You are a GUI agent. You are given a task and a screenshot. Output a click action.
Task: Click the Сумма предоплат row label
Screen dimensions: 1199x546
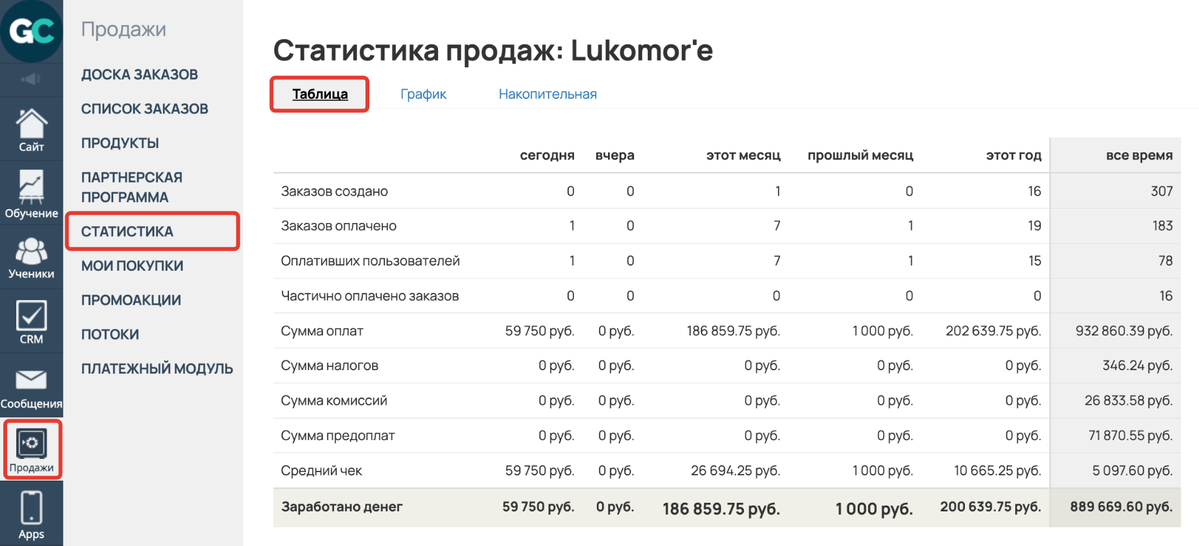pyautogui.click(x=336, y=436)
